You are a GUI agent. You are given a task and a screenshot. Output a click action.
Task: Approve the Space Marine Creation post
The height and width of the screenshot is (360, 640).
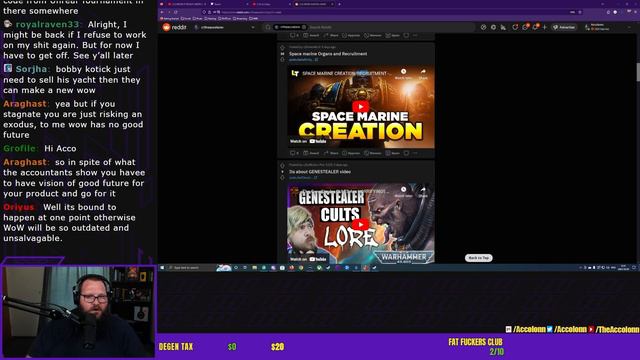coord(351,153)
